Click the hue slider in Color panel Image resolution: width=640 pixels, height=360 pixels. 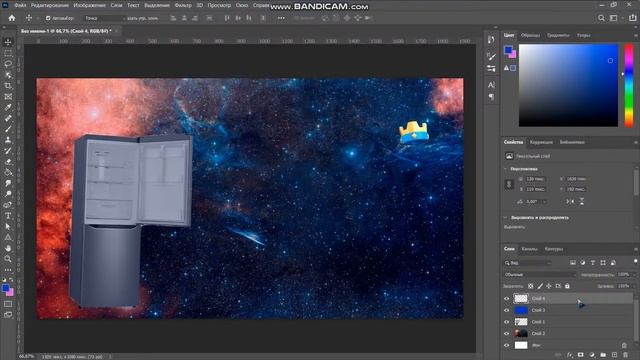point(629,85)
